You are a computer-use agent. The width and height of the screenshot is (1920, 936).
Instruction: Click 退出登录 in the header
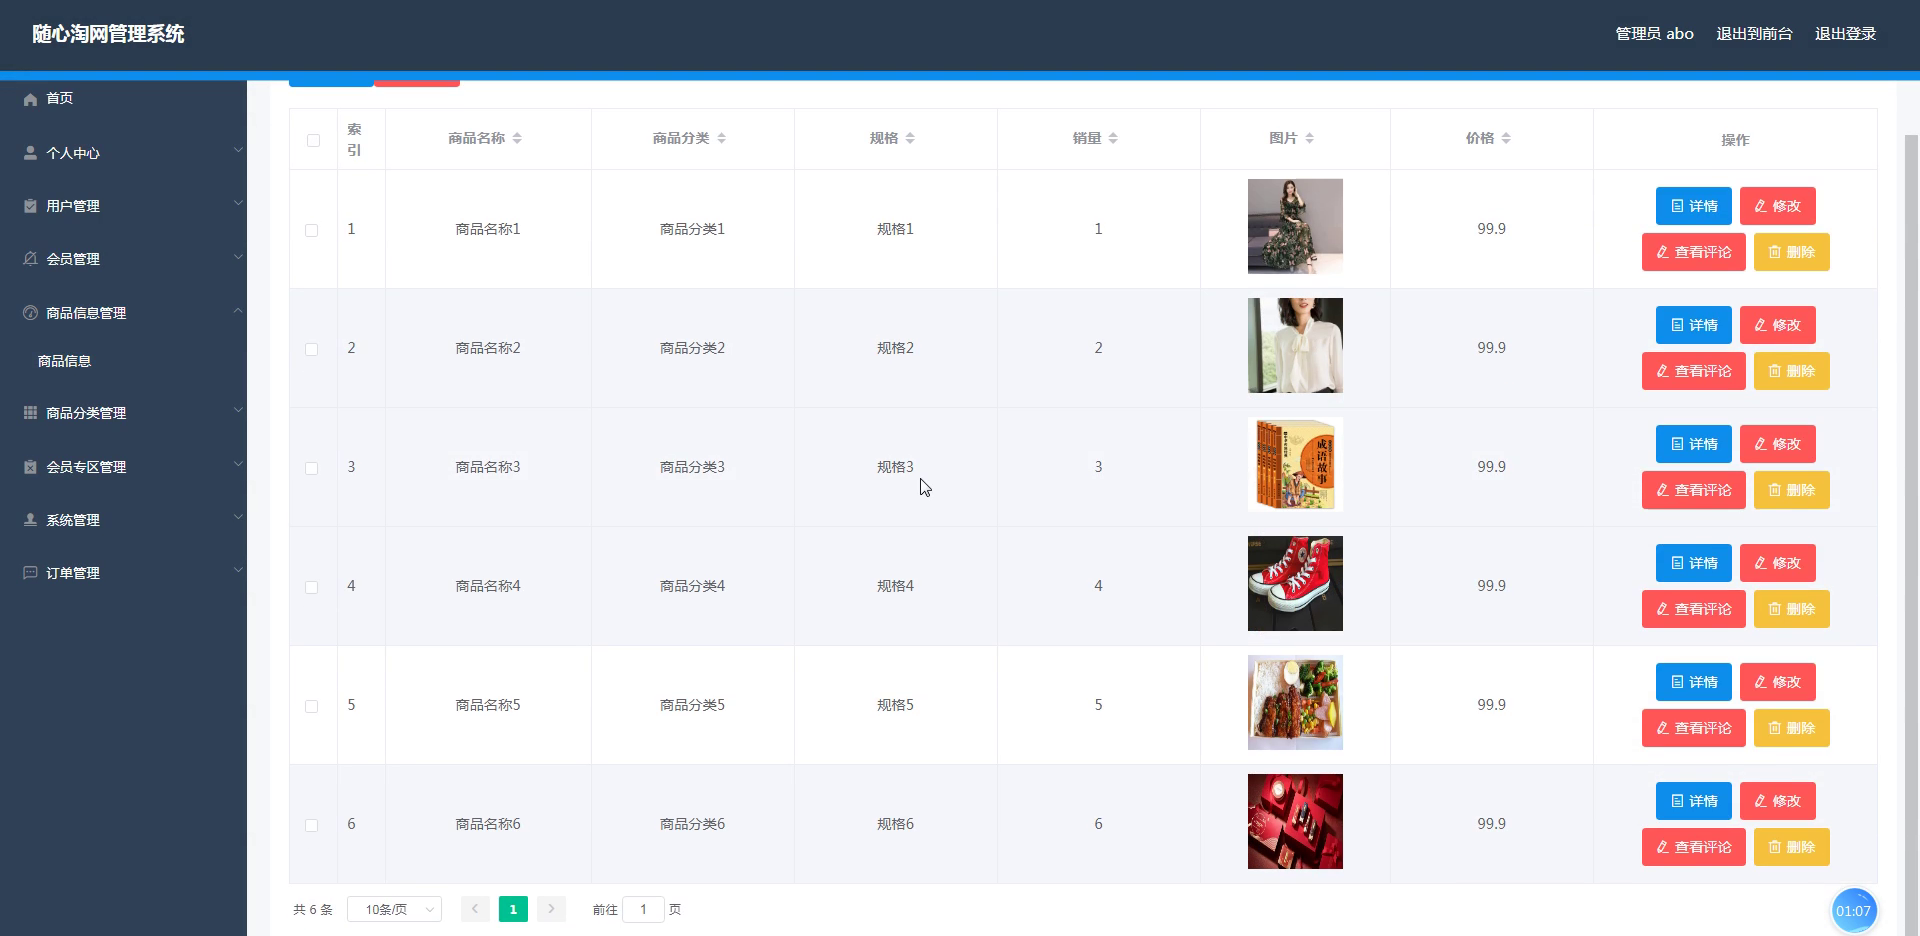(x=1845, y=34)
